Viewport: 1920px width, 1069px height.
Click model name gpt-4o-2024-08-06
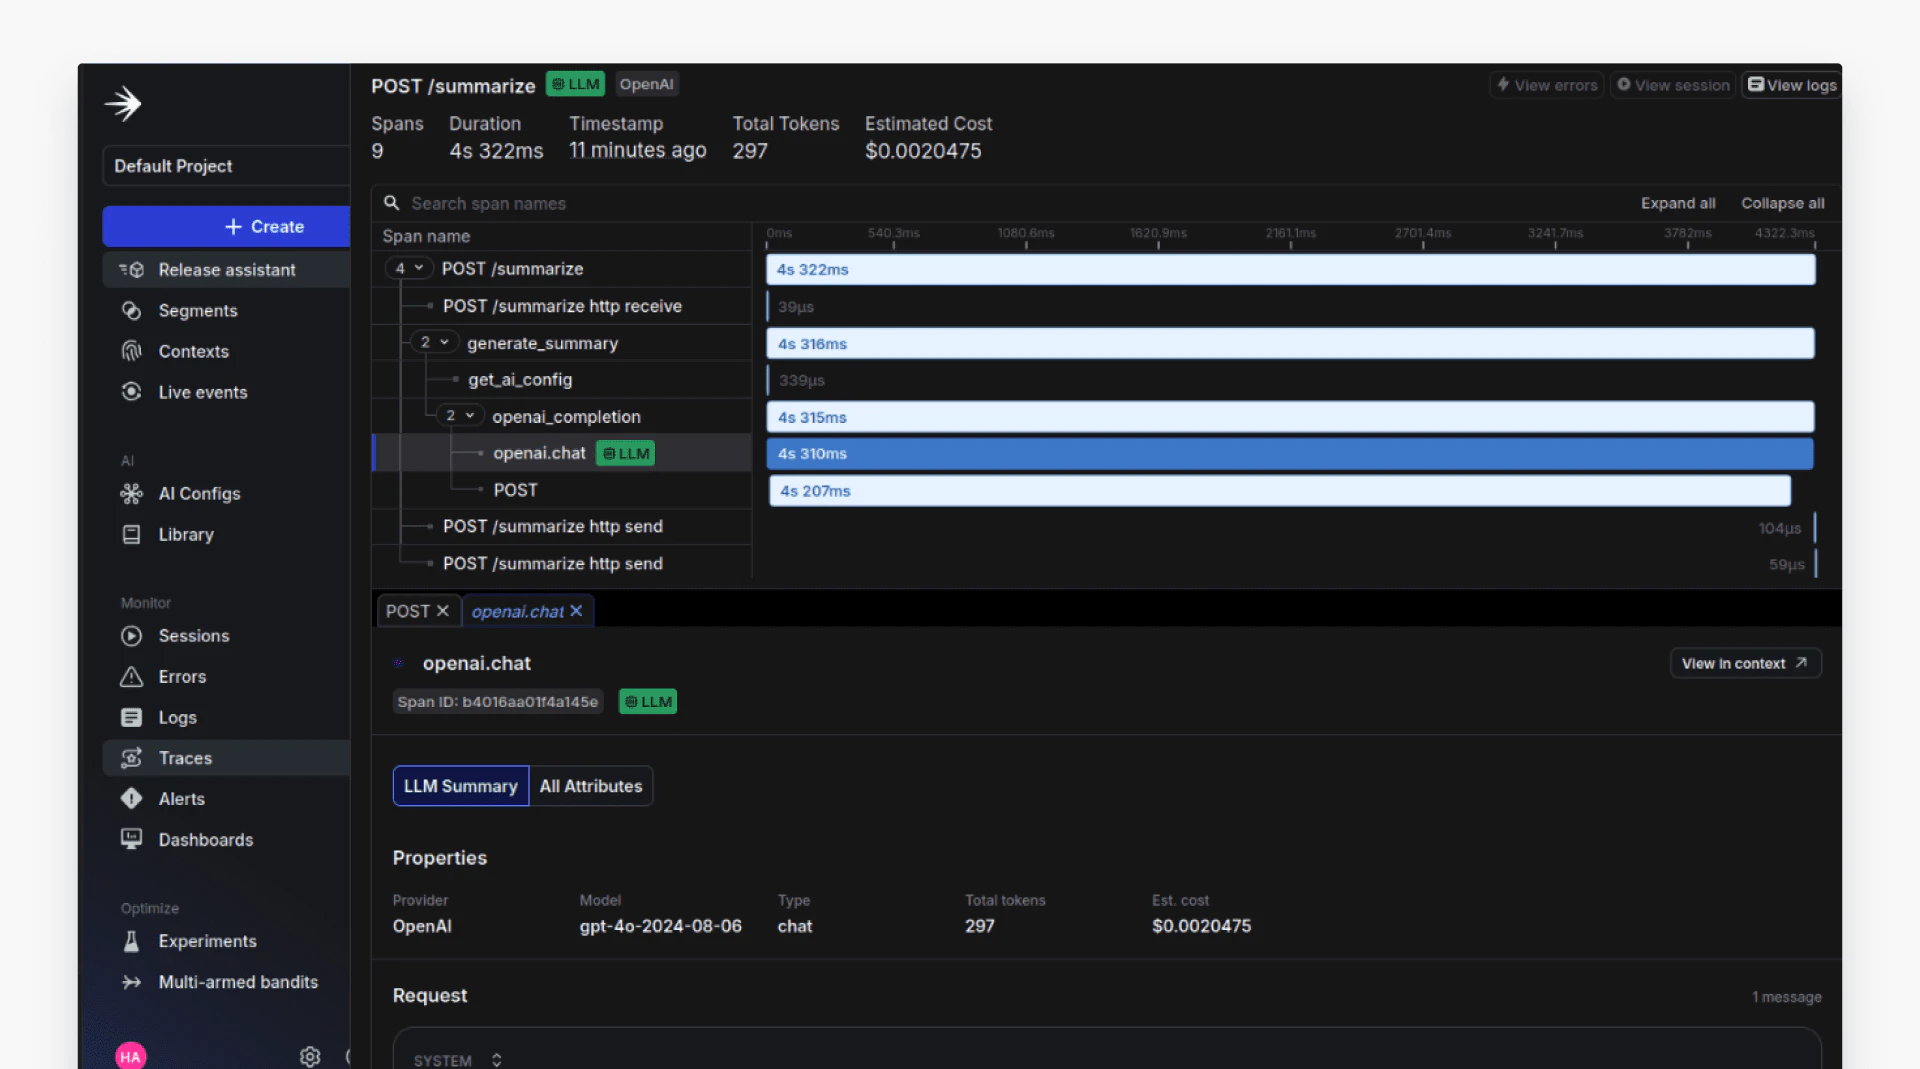point(660,926)
